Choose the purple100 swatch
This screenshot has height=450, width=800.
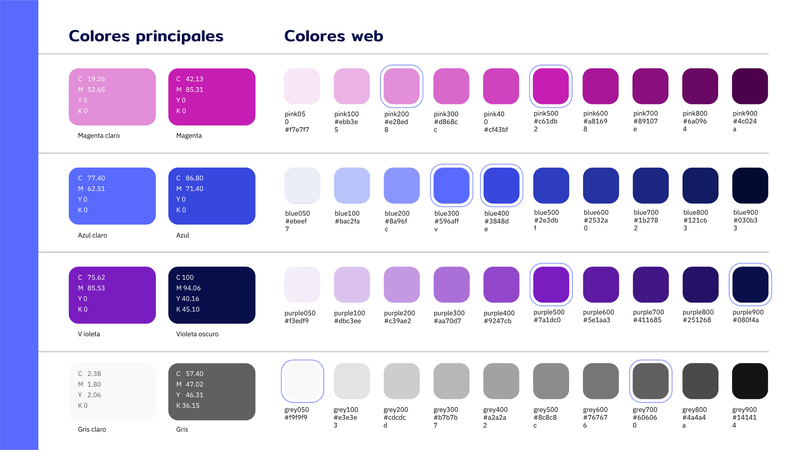[x=352, y=284]
